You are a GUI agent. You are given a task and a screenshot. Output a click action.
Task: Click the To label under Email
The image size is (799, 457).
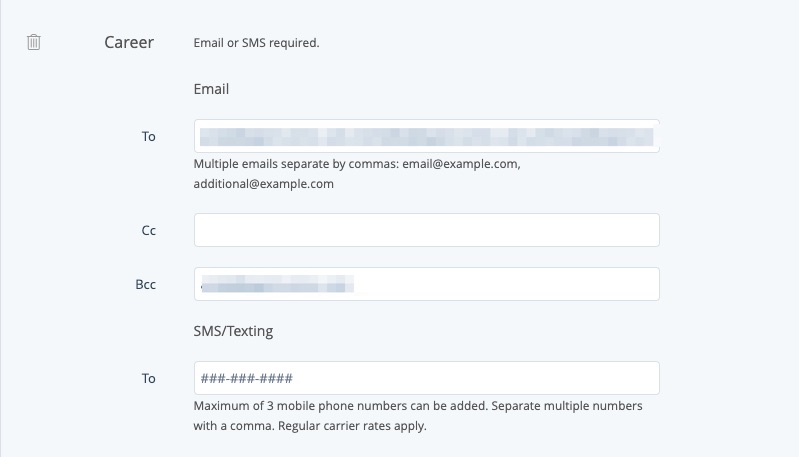pos(148,136)
